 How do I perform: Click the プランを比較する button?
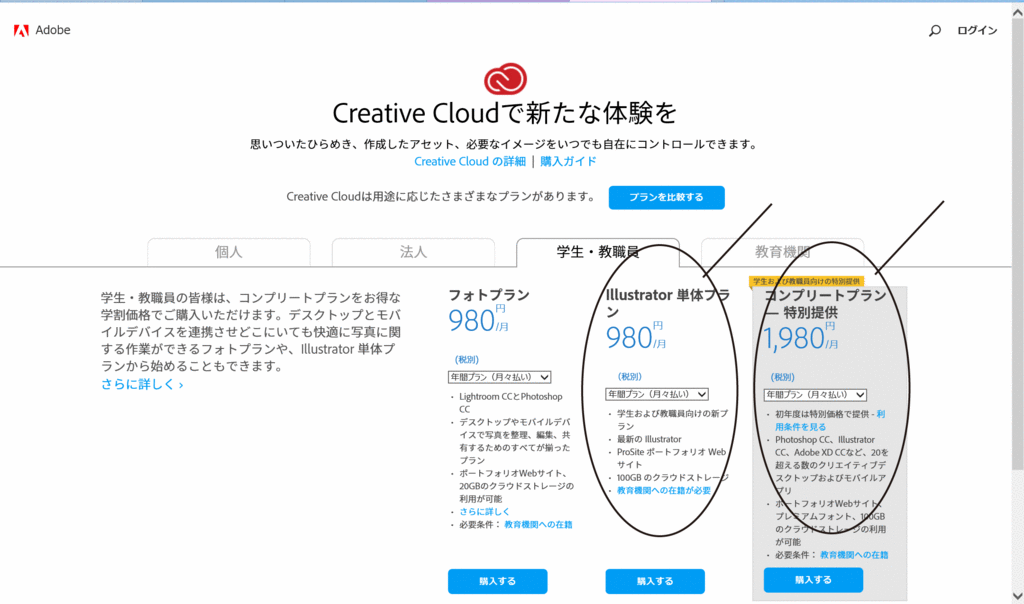[x=666, y=197]
